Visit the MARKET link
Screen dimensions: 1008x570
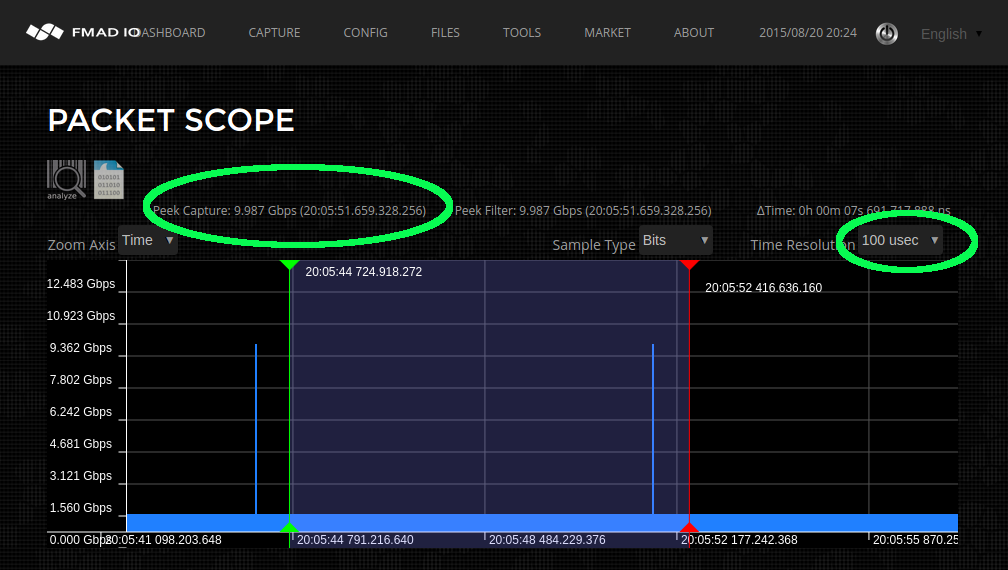(607, 33)
